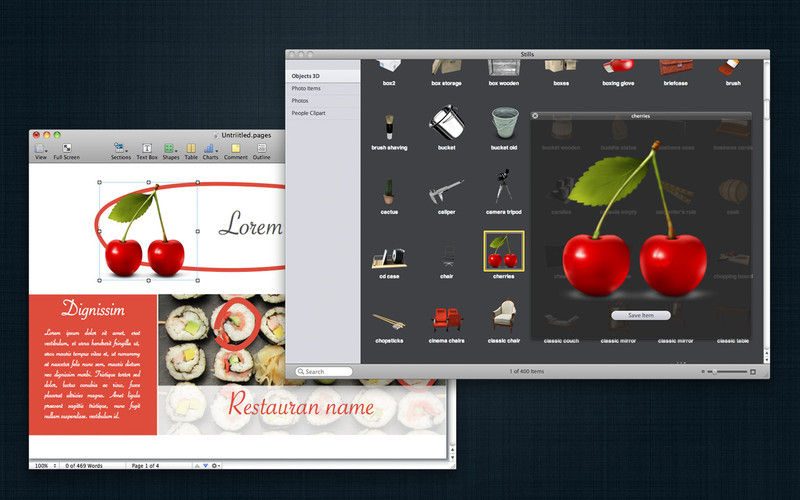
Task: Click the 'Page 1 of 4' indicator
Action: click(x=145, y=466)
